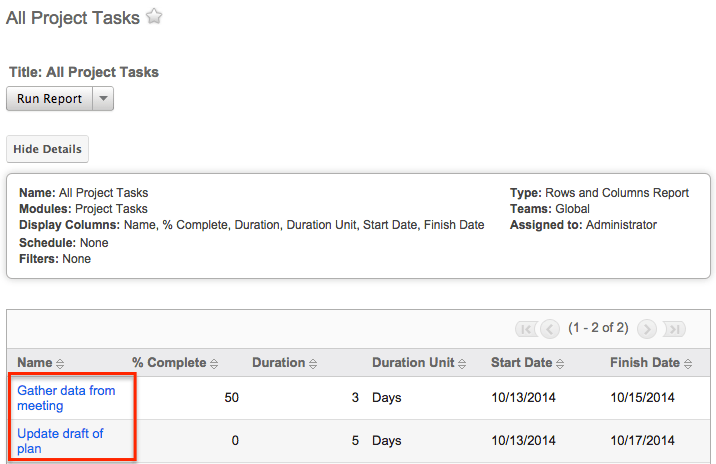The image size is (716, 464).
Task: Collapse details with Hide Details button
Action: (x=47, y=149)
